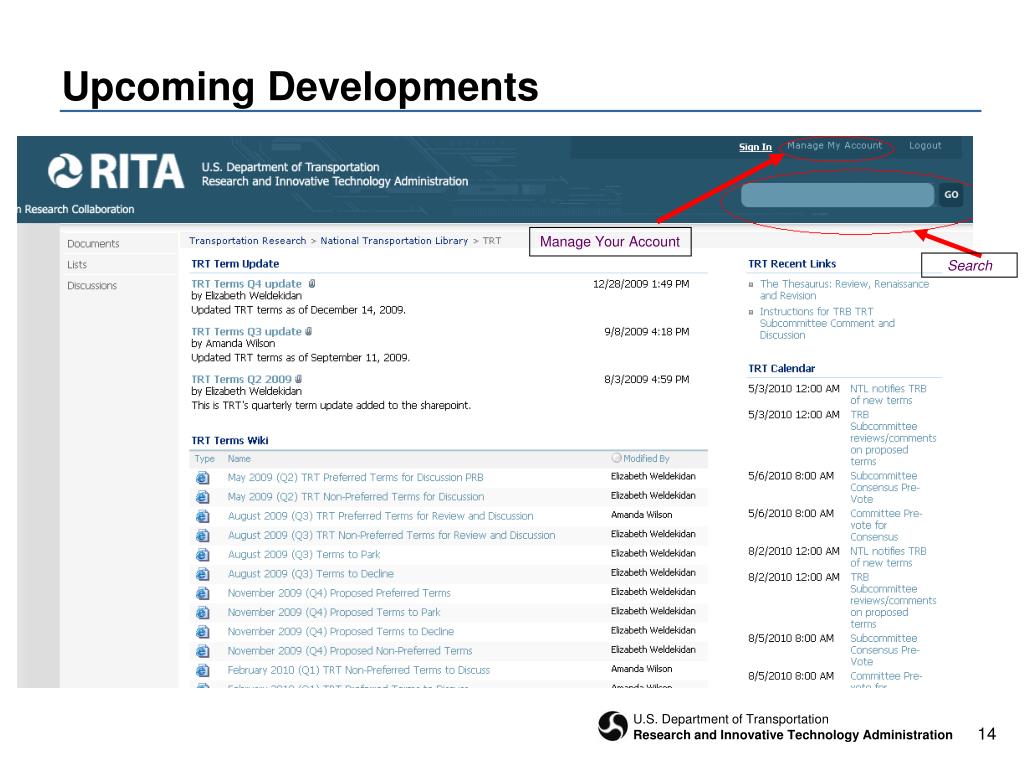Viewport: 1024px width, 768px height.
Task: Open November 2009 (Q4) Proposed Preferred Terms
Action: coord(339,593)
